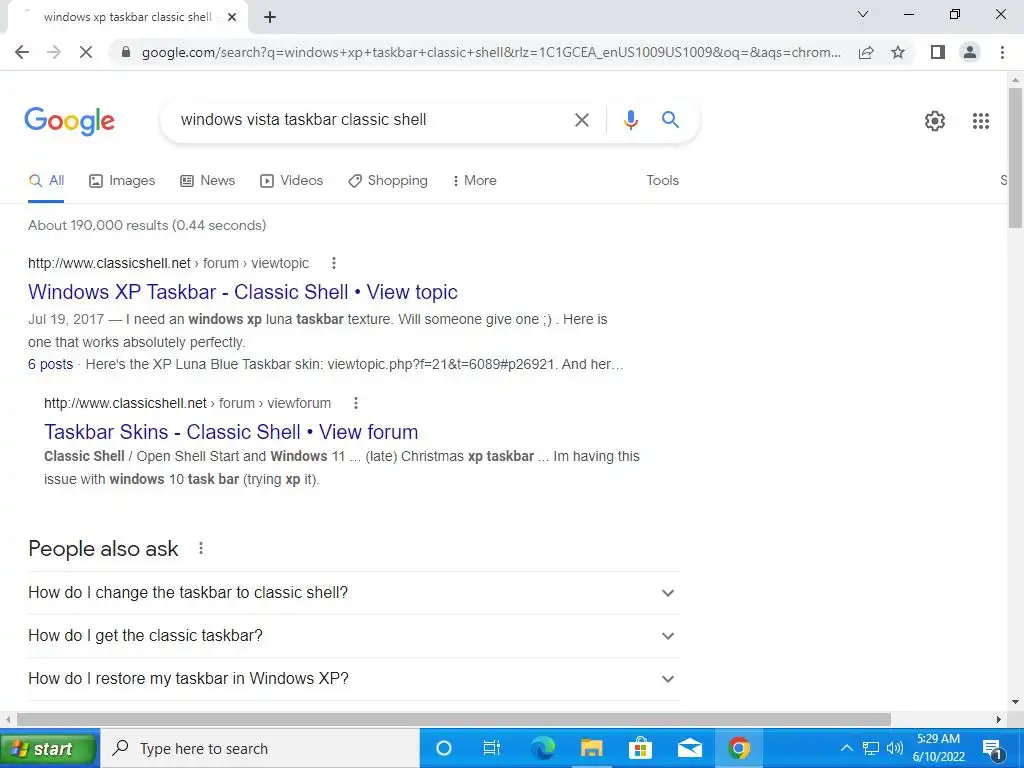
Task: Open the notification center icon
Action: [x=992, y=749]
